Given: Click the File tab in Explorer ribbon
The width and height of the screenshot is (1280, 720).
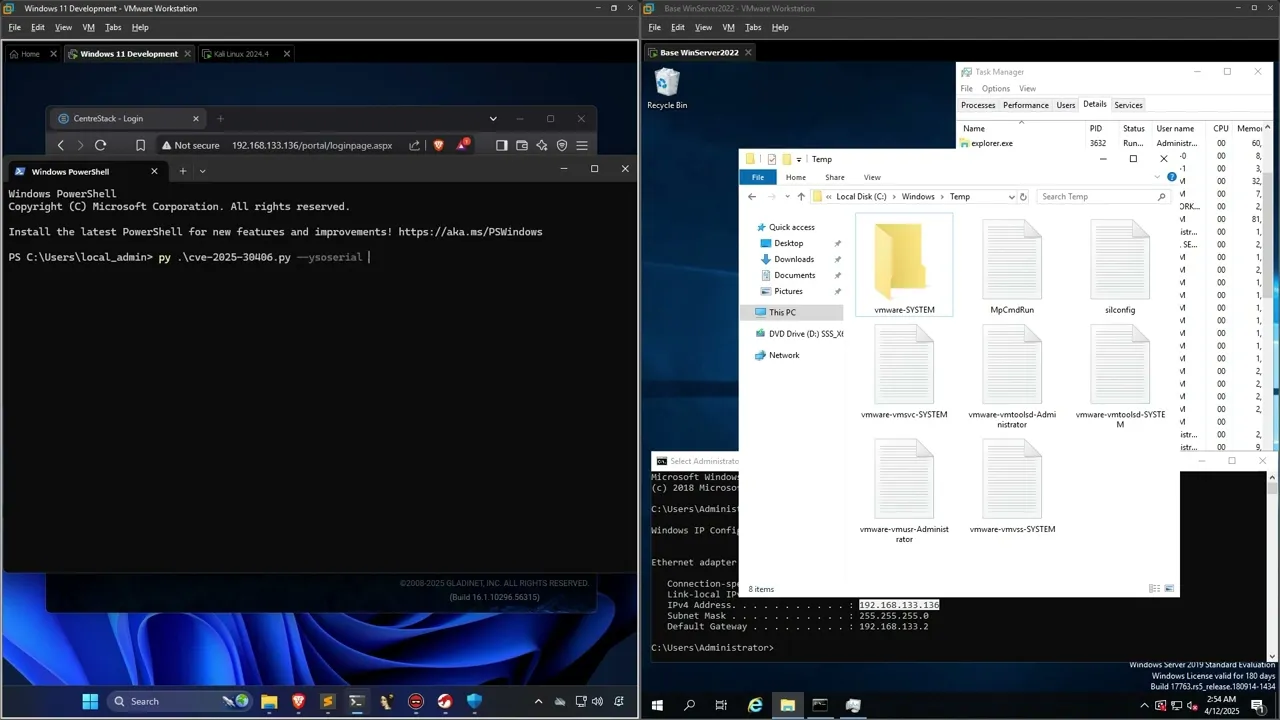Looking at the screenshot, I should [758, 177].
